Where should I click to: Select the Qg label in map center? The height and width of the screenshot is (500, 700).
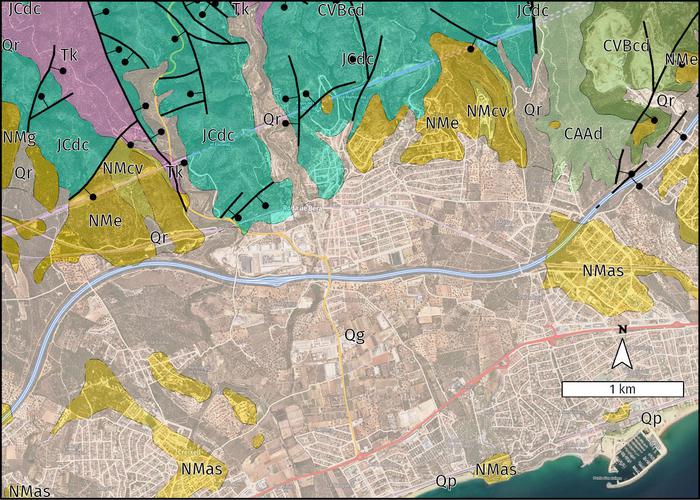coord(354,334)
